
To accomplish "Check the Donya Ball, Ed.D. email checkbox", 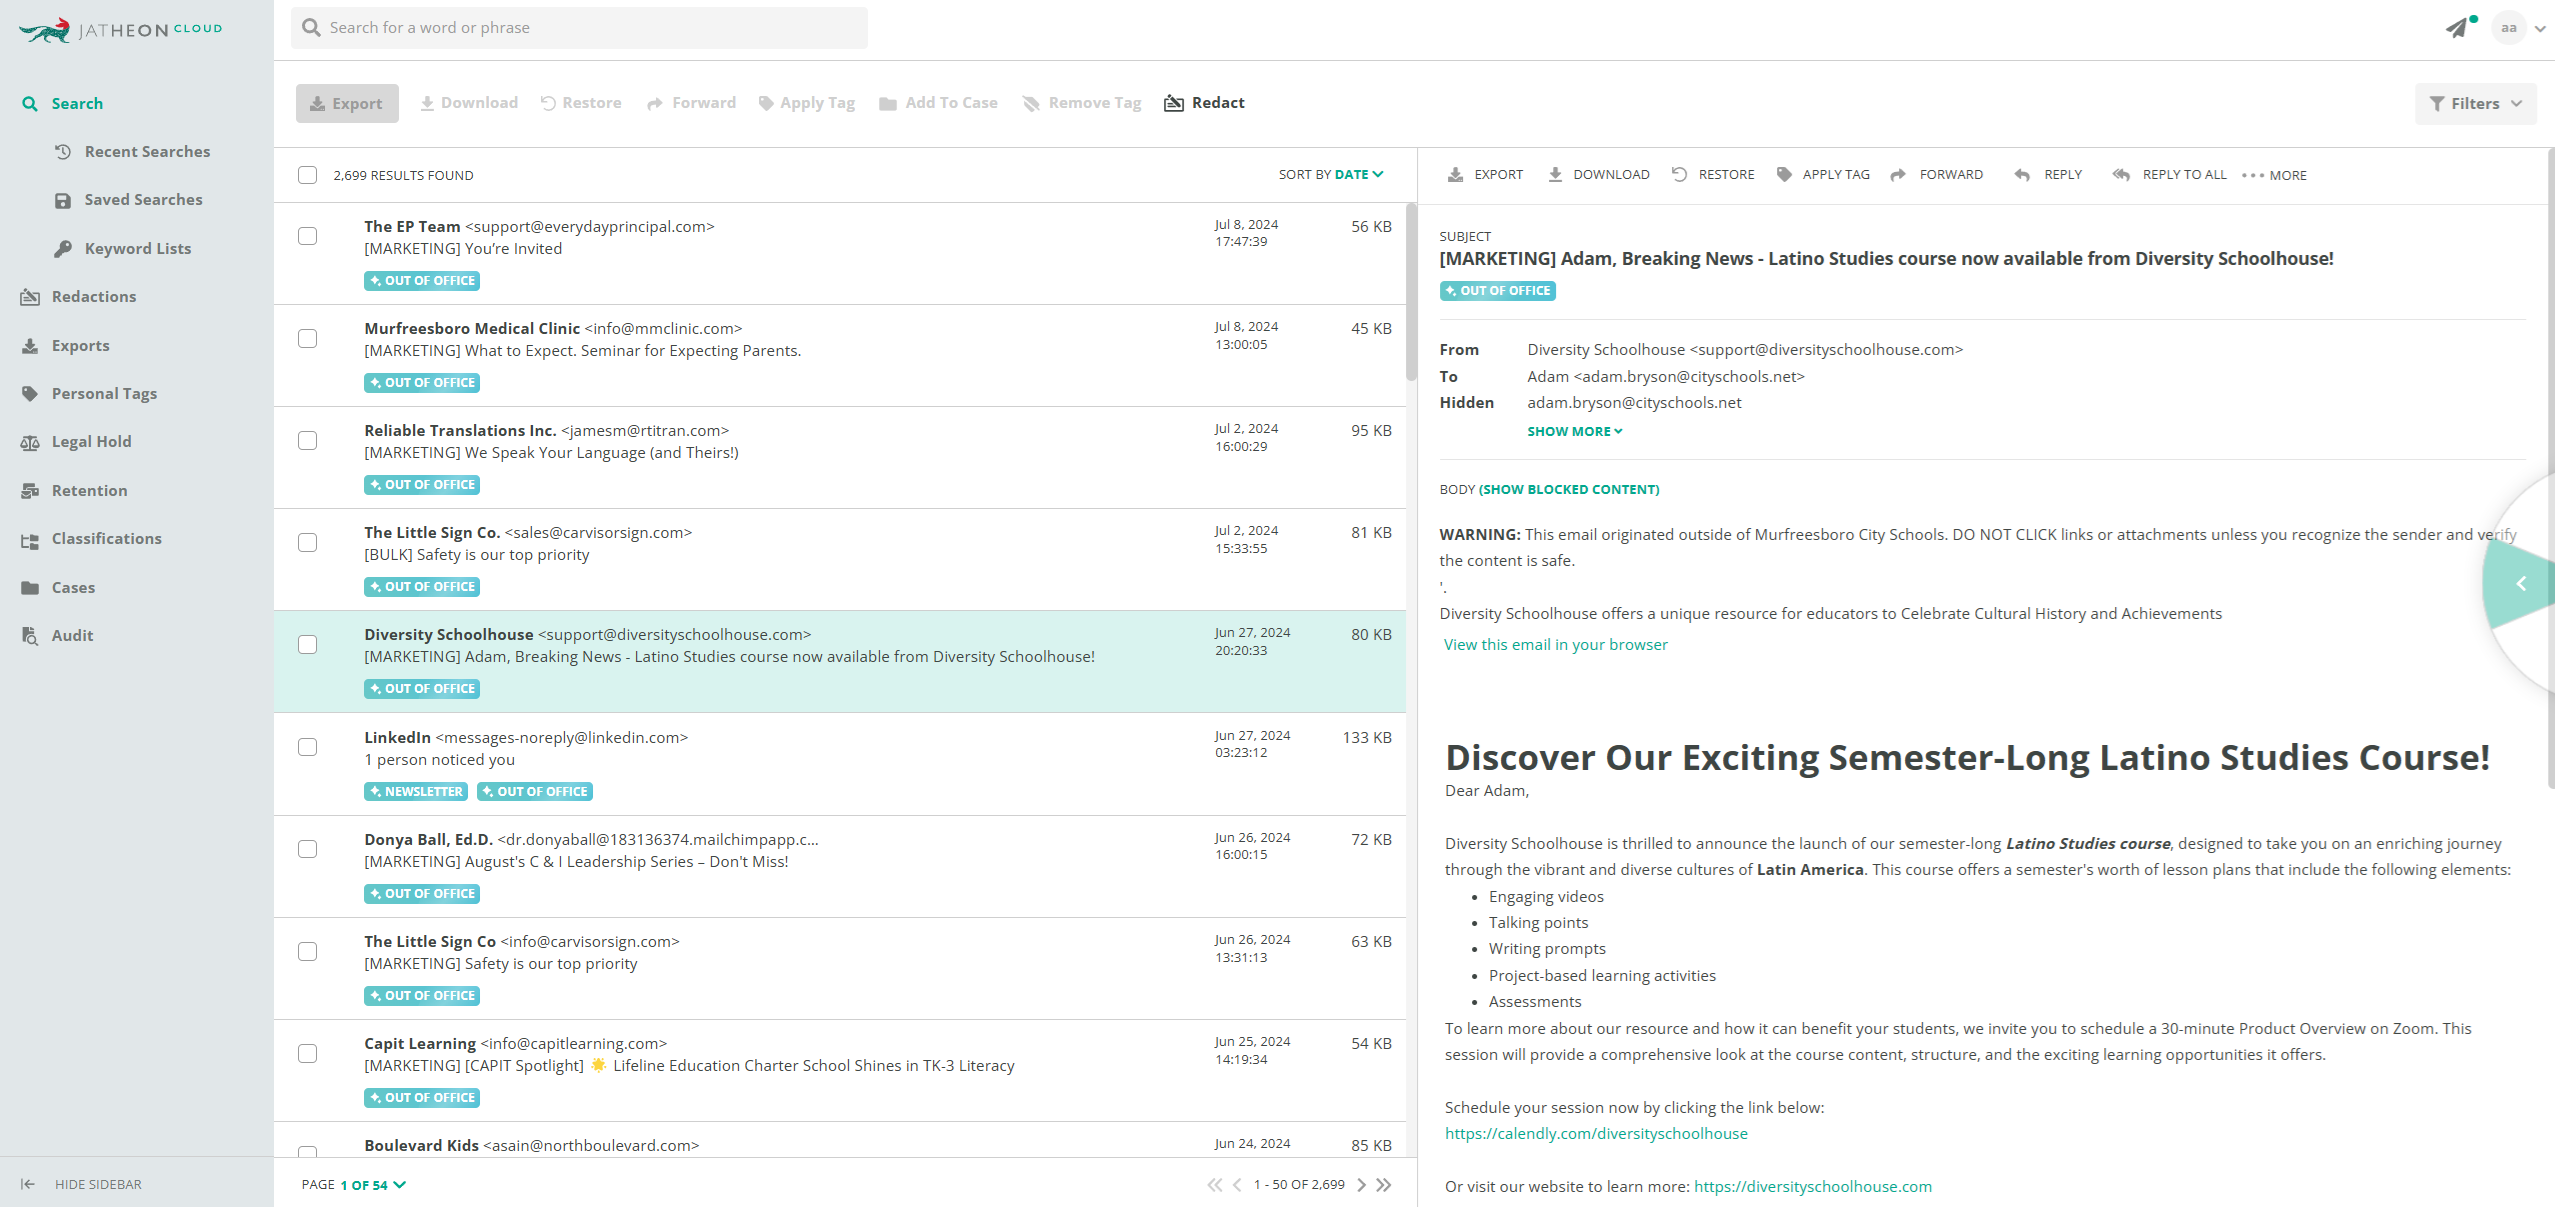I will pyautogui.click(x=308, y=850).
